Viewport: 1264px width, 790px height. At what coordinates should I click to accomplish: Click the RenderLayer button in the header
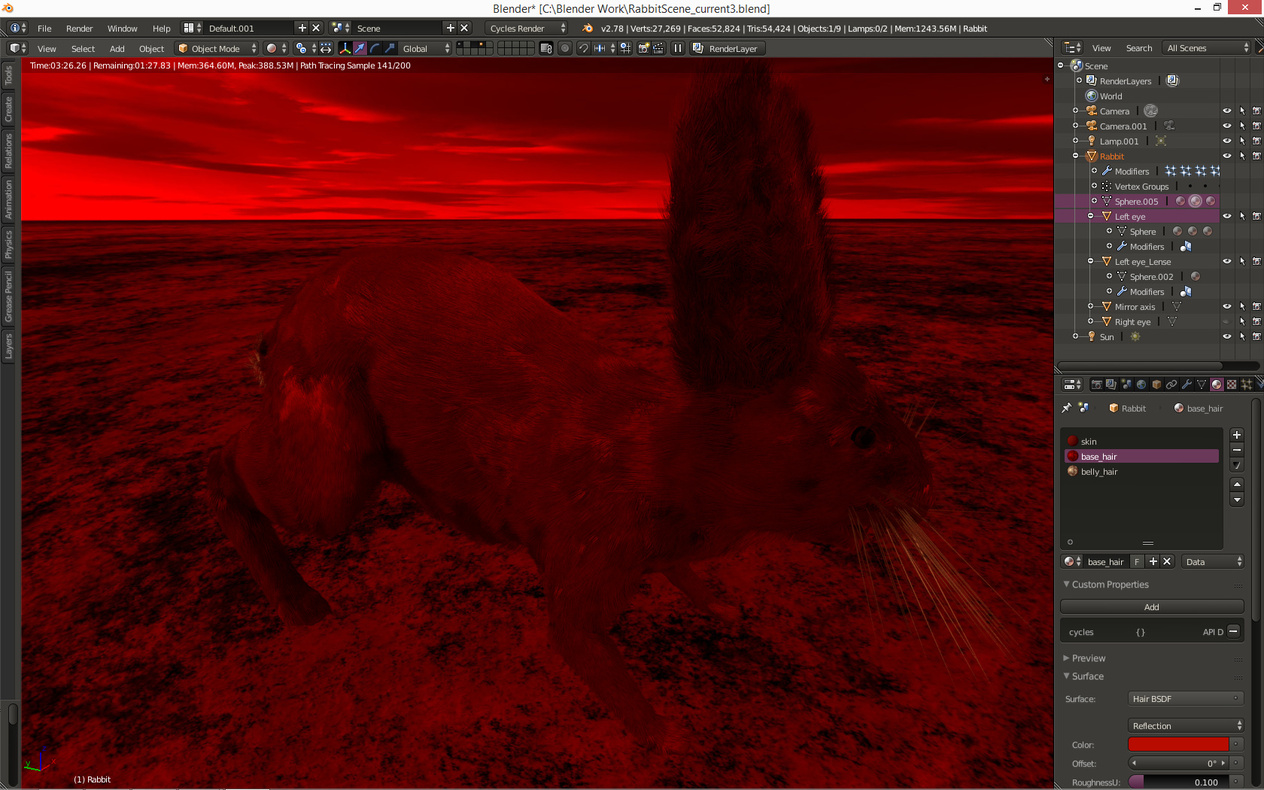click(x=727, y=48)
